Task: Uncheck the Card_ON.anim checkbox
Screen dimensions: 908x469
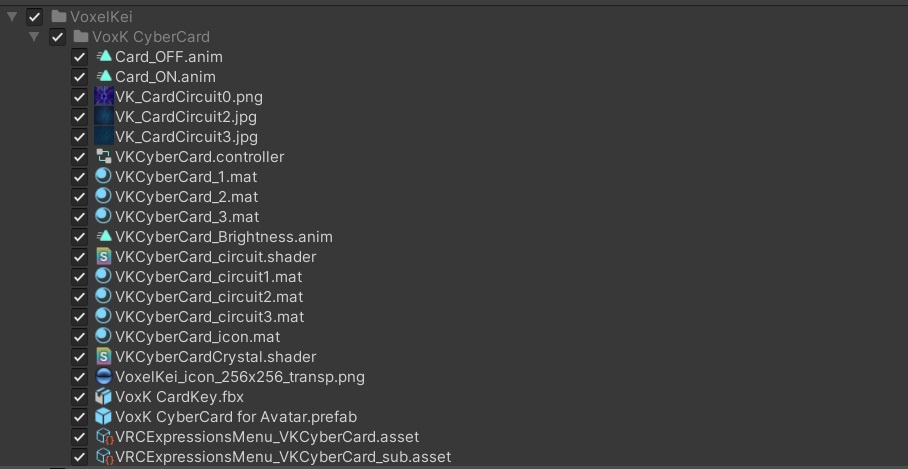Action: click(x=80, y=77)
